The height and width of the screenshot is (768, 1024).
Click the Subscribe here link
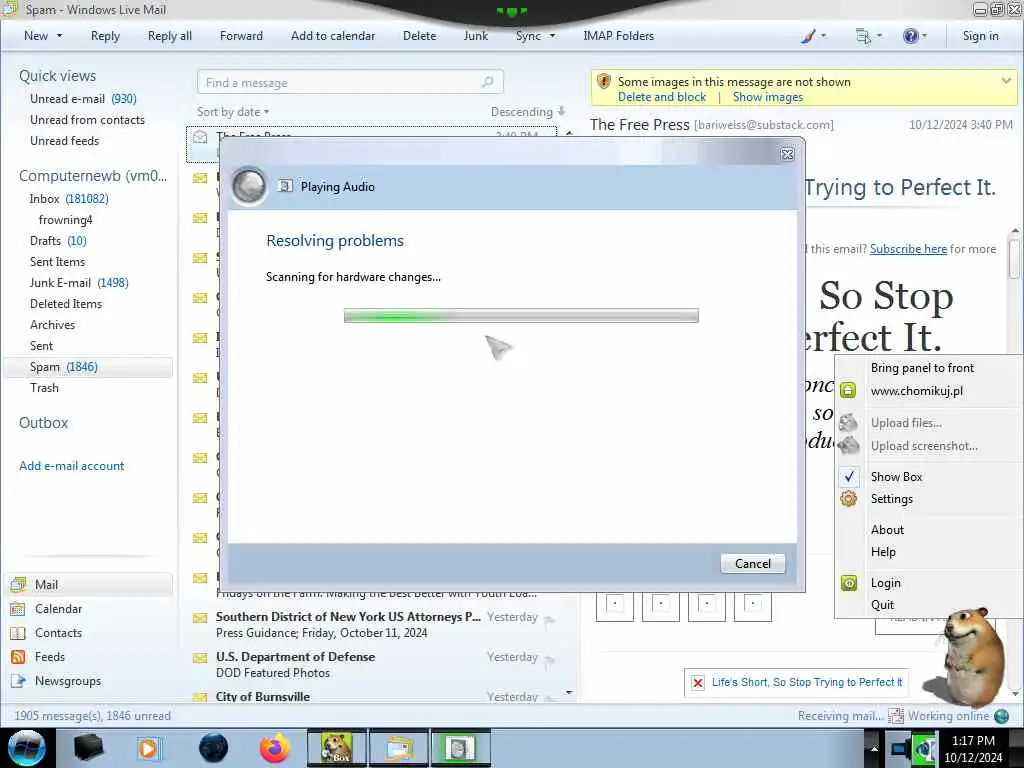coord(908,249)
